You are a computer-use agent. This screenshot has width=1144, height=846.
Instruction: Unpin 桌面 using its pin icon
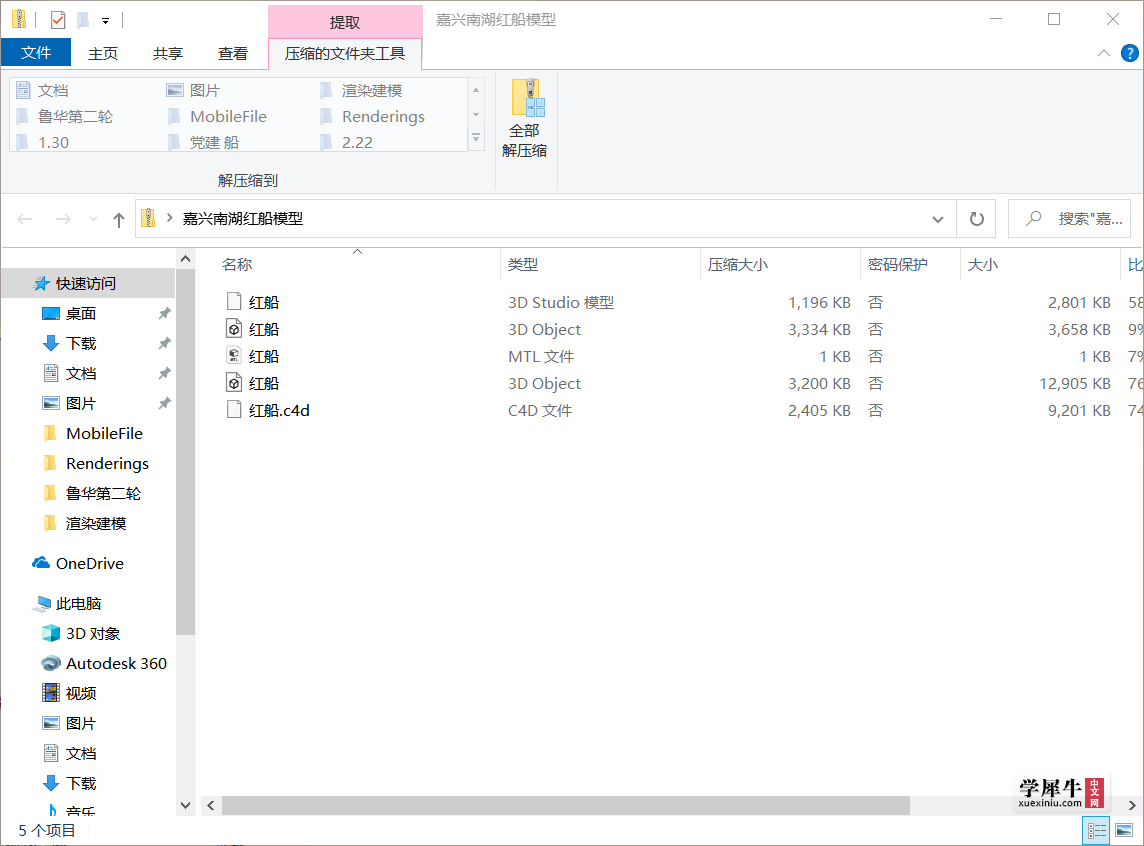(164, 314)
